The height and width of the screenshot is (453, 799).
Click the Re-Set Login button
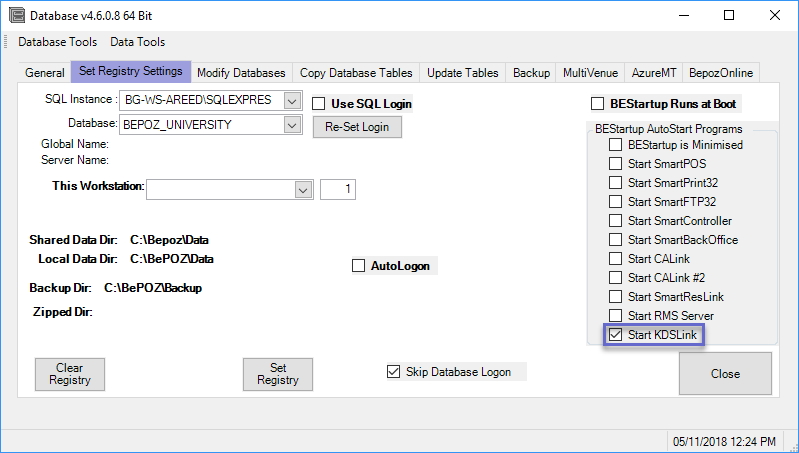pyautogui.click(x=357, y=128)
